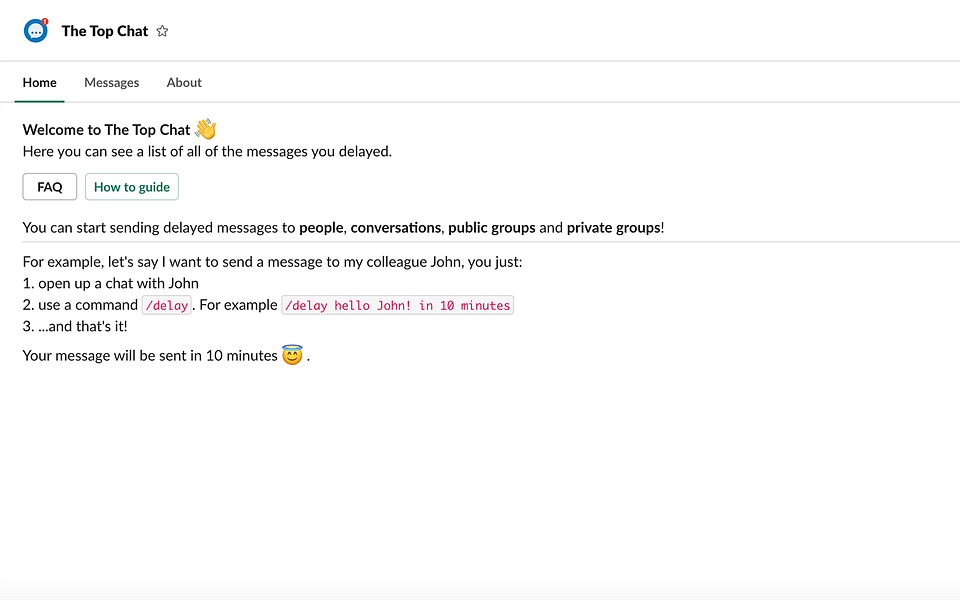Open the How to guide
960x600 pixels.
click(131, 186)
